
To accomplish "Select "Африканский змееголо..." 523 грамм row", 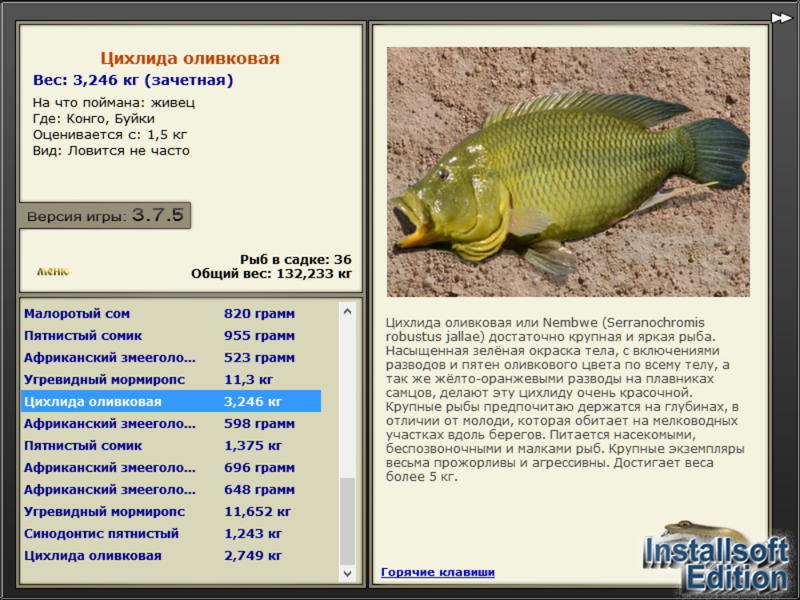I will pyautogui.click(x=171, y=358).
